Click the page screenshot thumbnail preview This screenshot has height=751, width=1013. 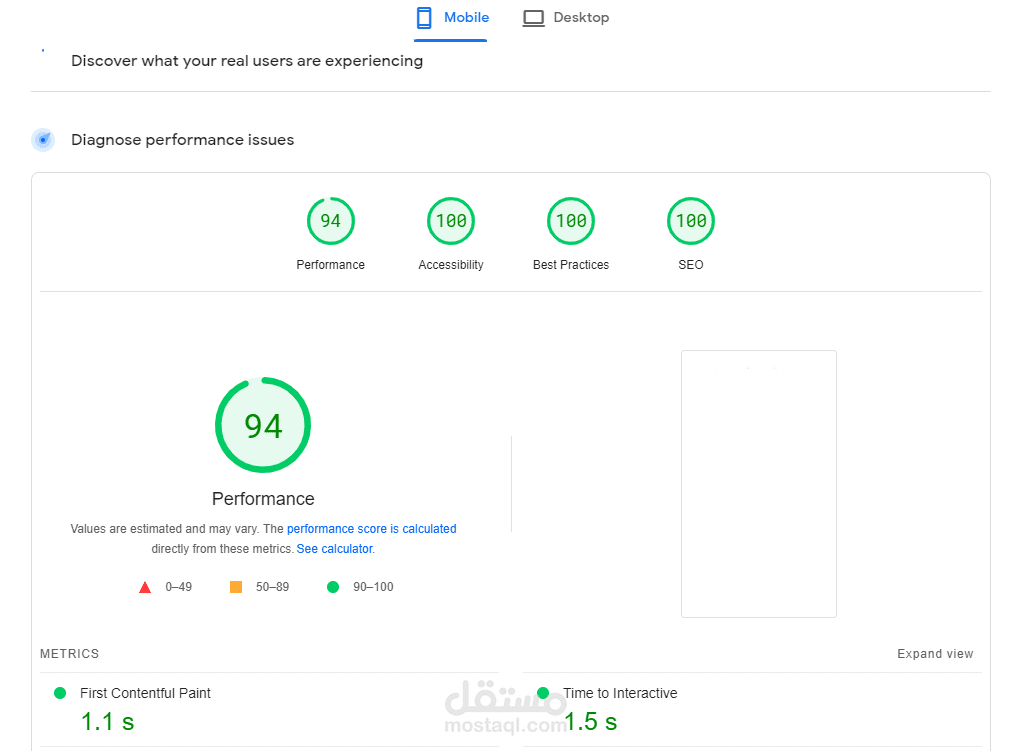coord(758,484)
